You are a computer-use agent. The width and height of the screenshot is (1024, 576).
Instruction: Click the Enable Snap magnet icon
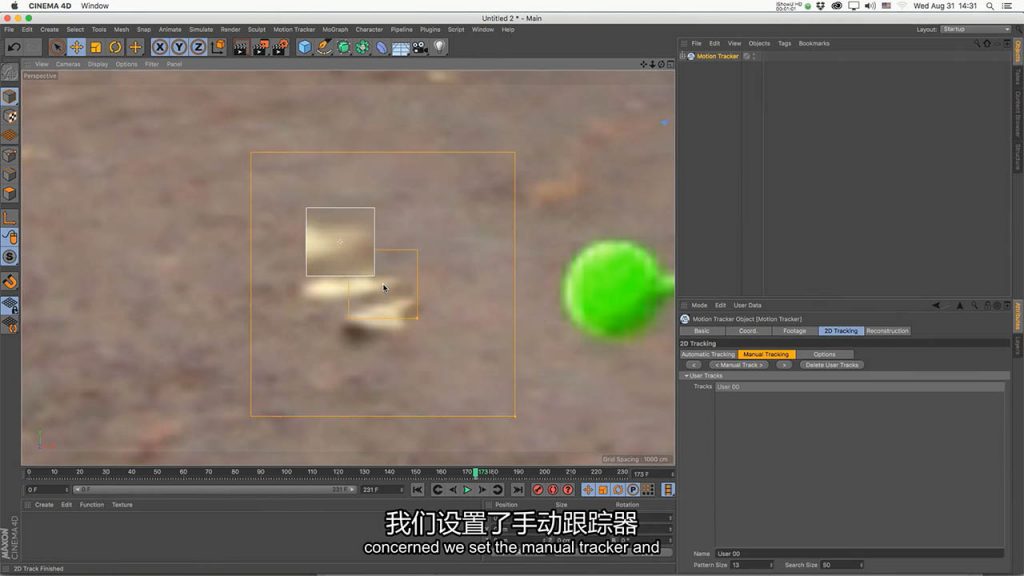coord(10,281)
